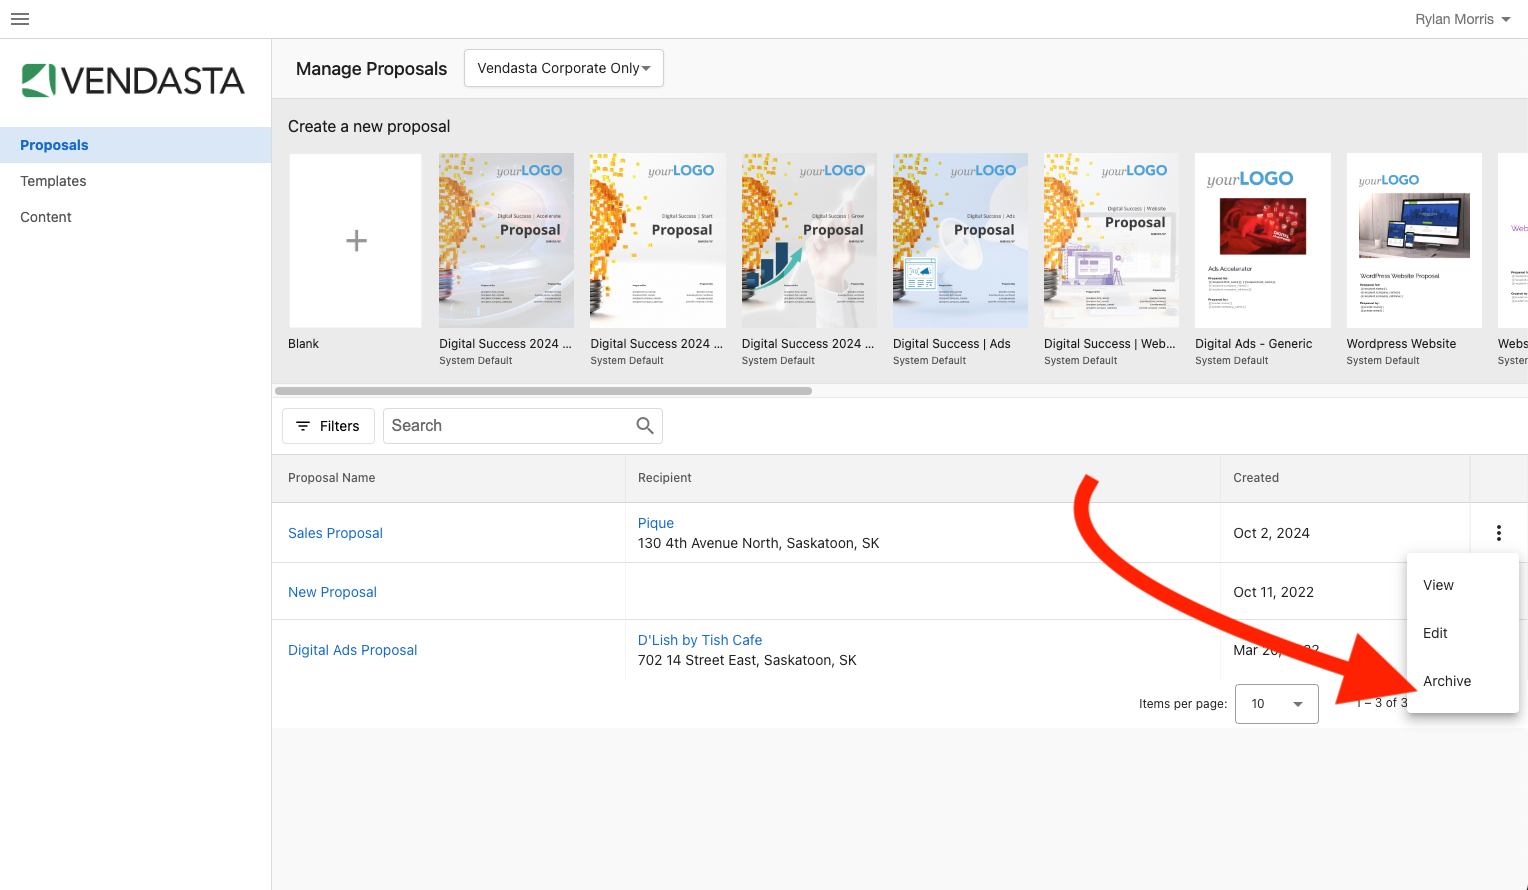This screenshot has width=1528, height=890.
Task: Click the plus icon for a Blank proposal
Action: [x=356, y=240]
